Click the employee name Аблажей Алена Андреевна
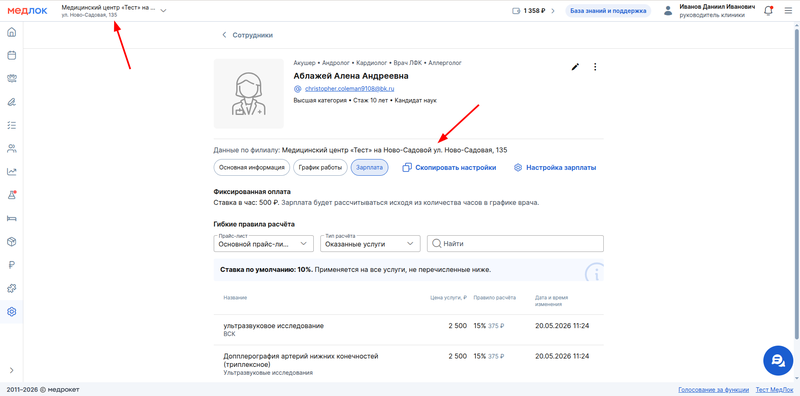 point(351,76)
